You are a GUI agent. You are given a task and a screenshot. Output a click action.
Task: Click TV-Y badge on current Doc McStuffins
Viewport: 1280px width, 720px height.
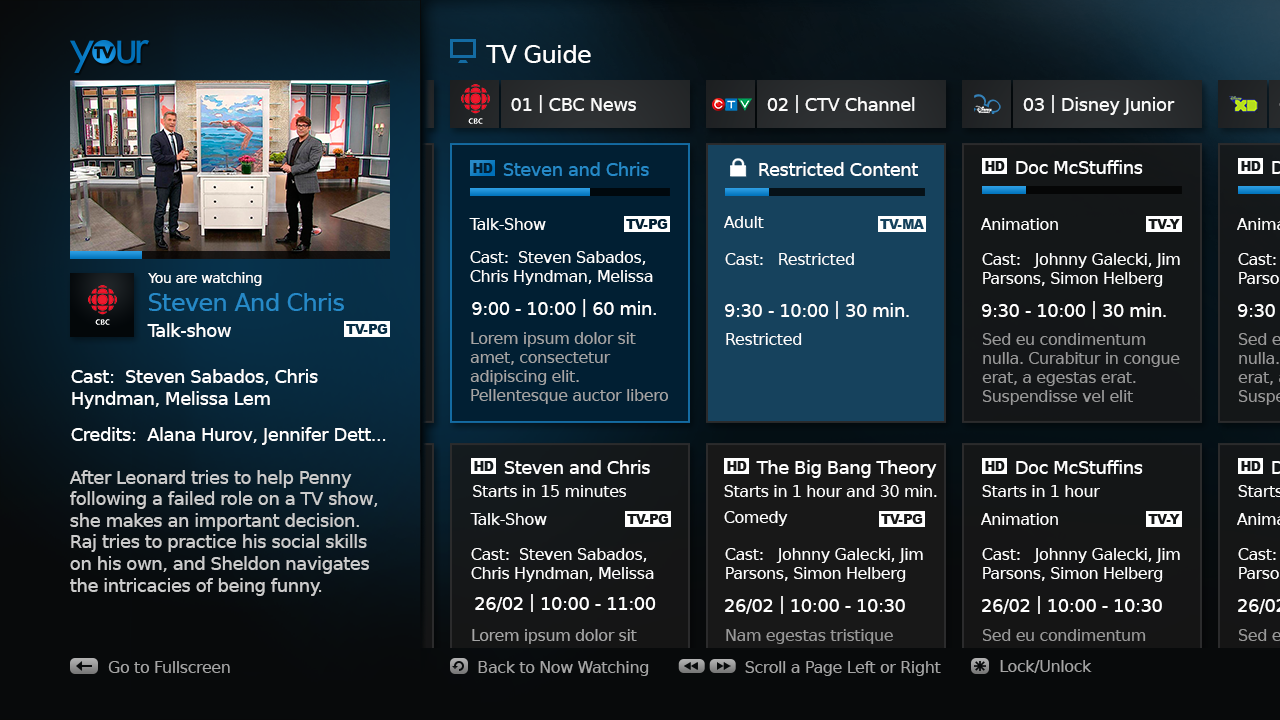[x=1164, y=224]
